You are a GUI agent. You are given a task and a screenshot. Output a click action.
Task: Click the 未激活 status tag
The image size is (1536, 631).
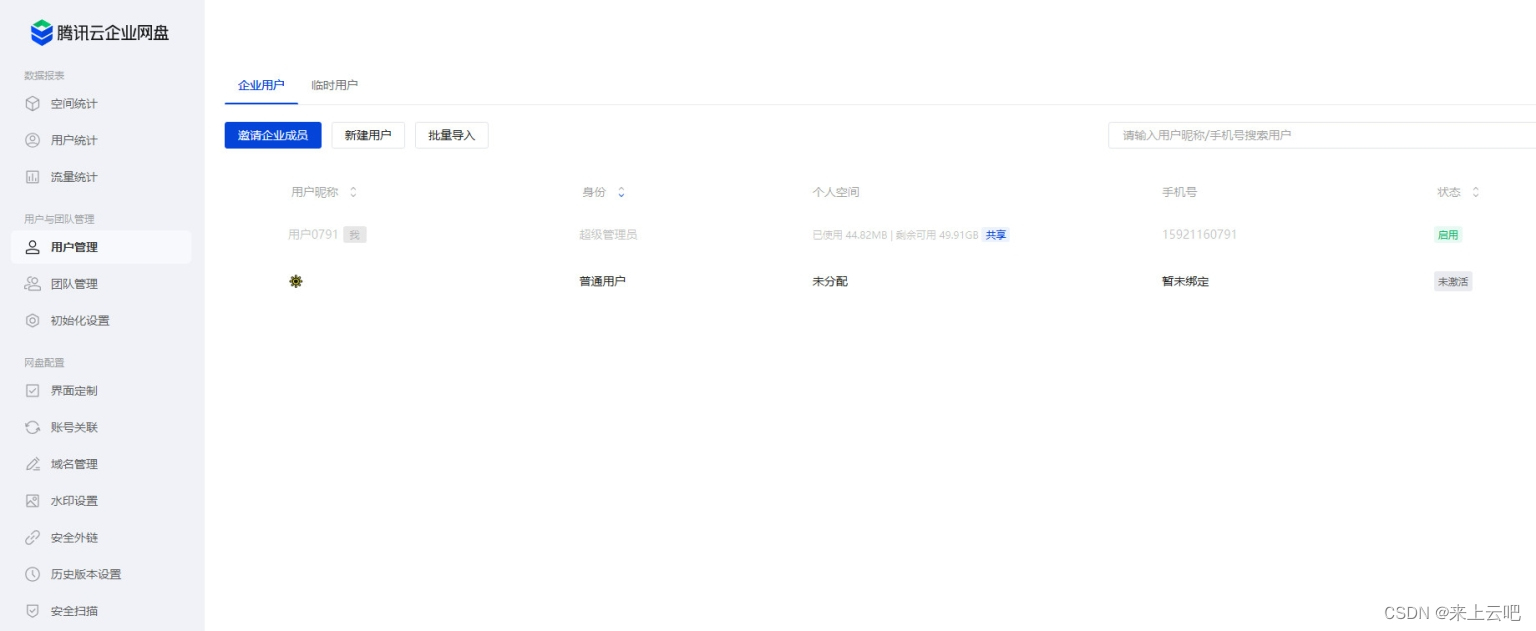coord(1453,282)
